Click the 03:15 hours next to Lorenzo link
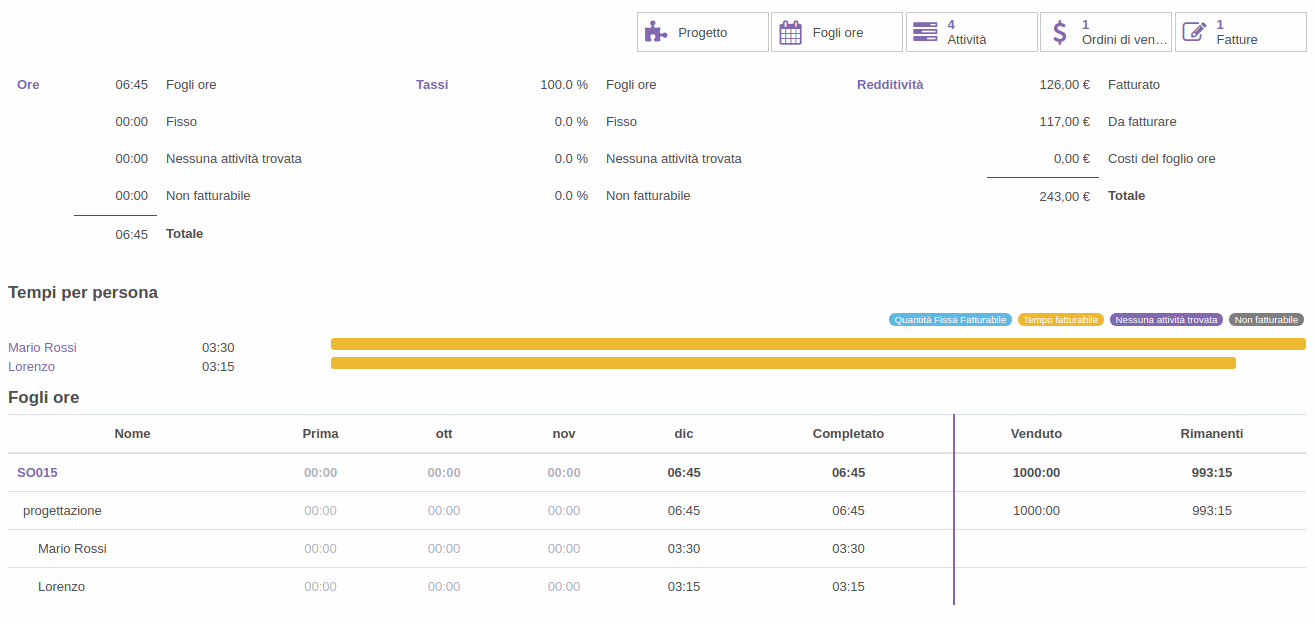This screenshot has width=1315, height=624. (x=218, y=367)
